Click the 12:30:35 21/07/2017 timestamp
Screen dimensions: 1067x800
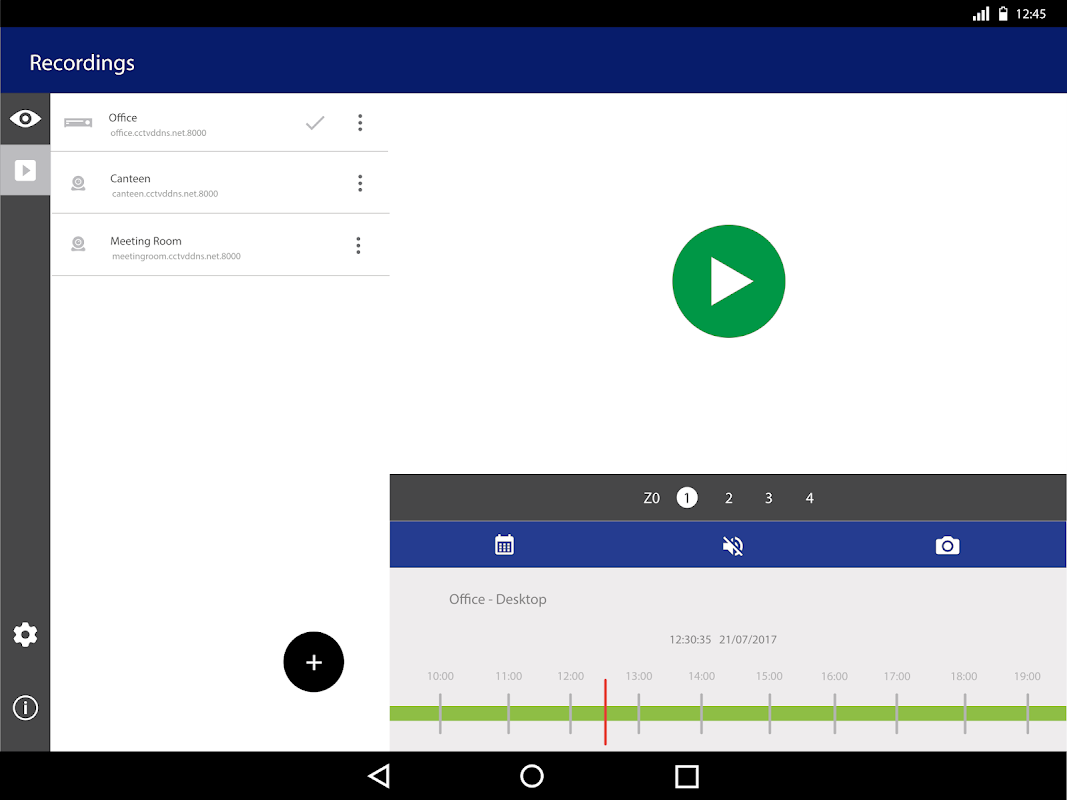[x=723, y=639]
